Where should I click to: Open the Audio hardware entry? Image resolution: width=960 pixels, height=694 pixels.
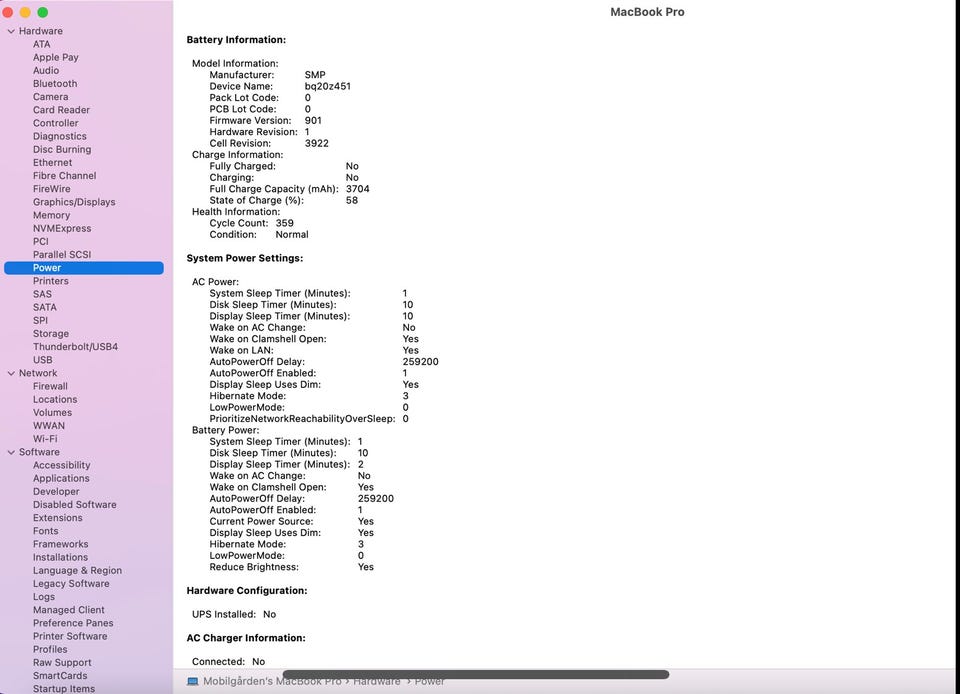46,70
